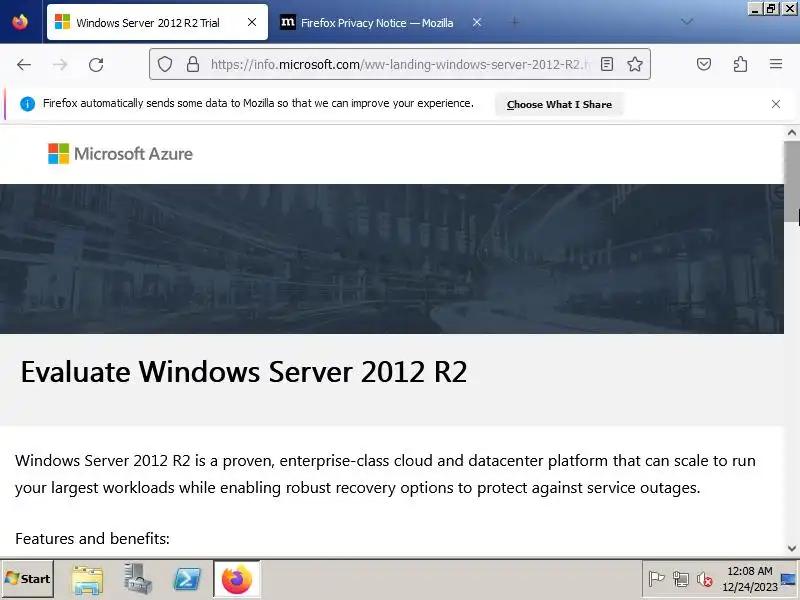
Task: Click into the URL address bar
Action: pyautogui.click(x=399, y=64)
